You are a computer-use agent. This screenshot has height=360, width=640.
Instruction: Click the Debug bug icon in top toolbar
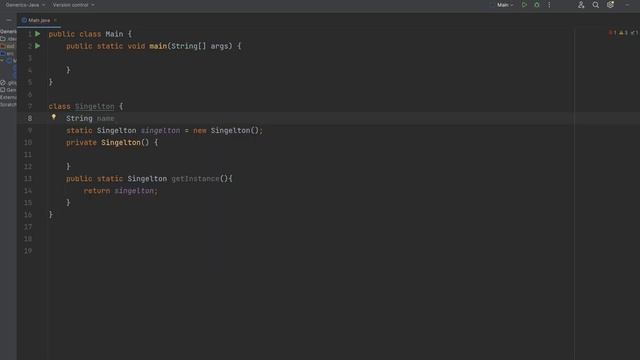[x=537, y=5]
